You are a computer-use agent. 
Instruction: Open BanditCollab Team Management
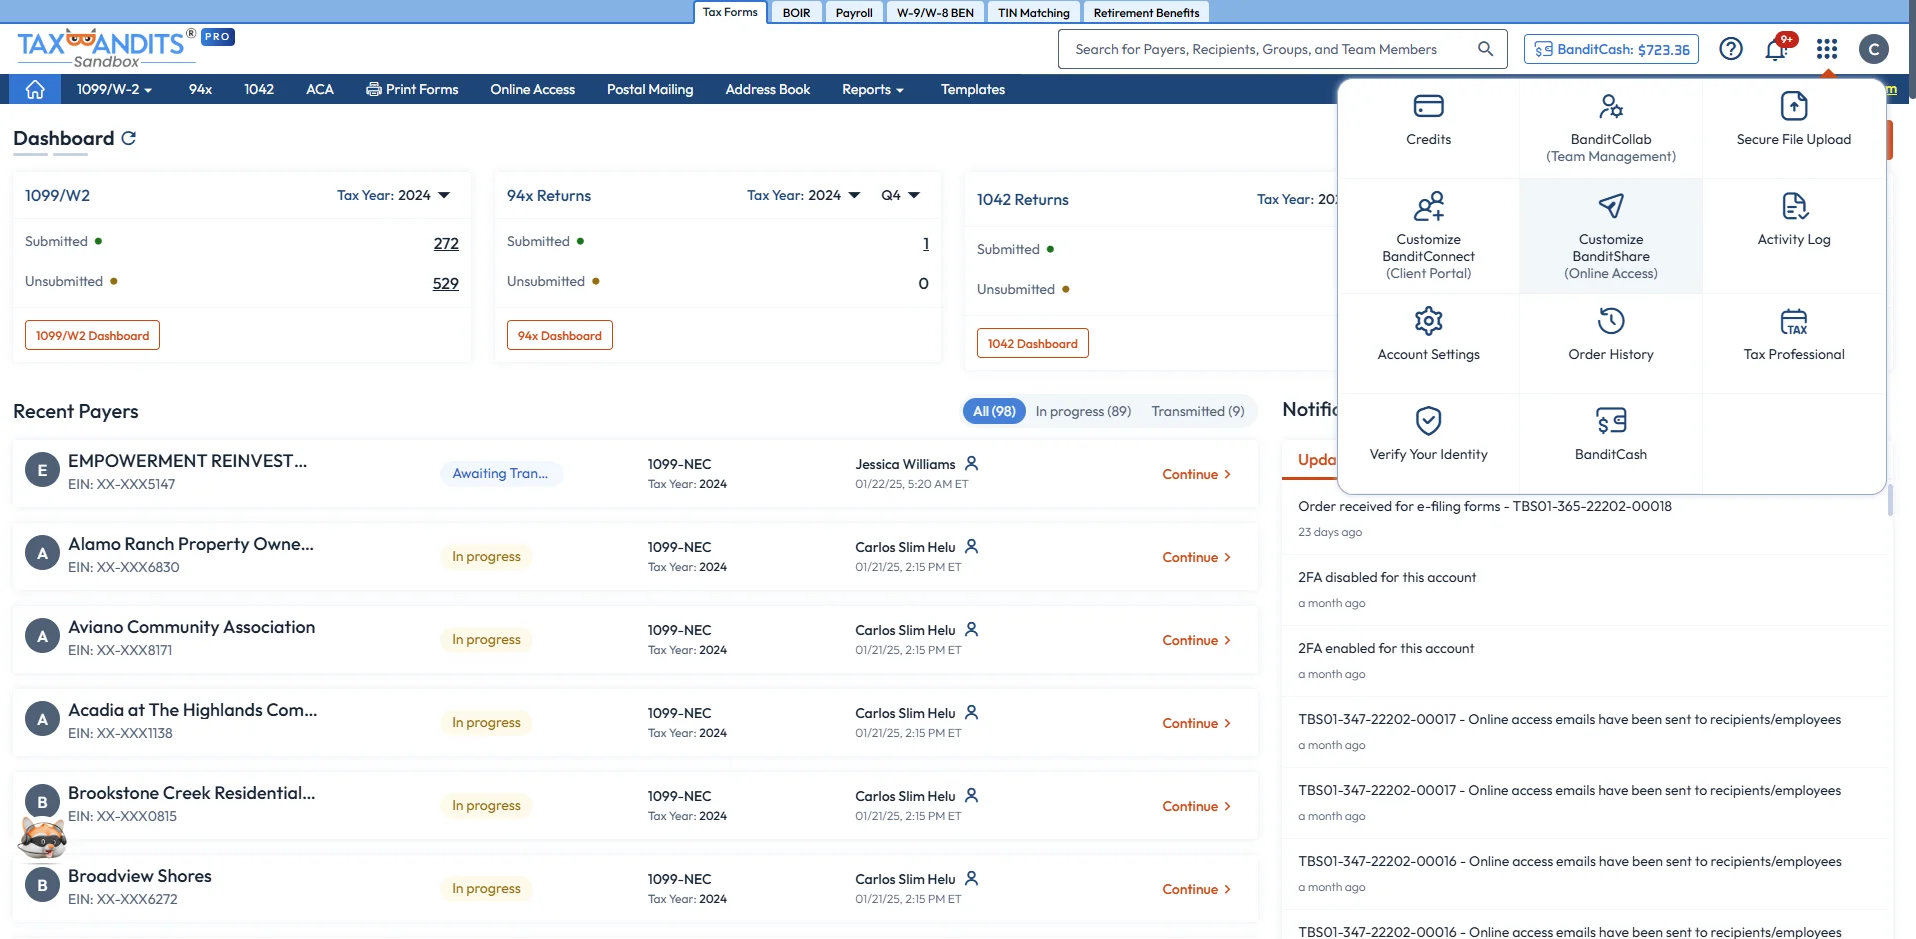[1610, 128]
